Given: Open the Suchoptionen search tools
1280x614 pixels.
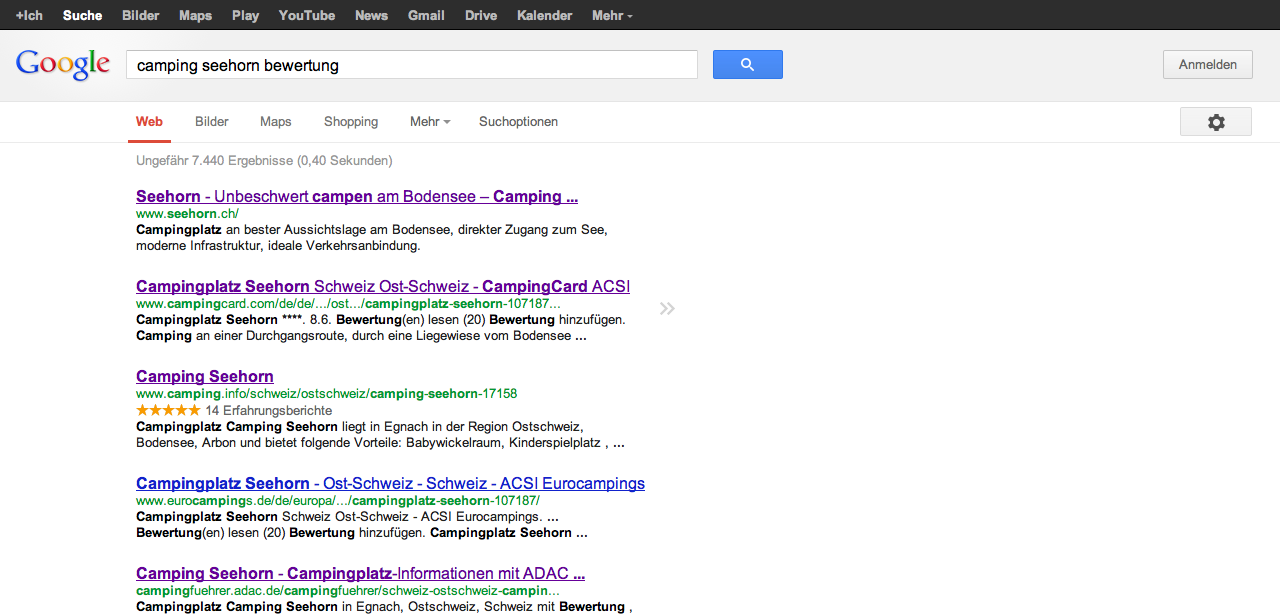Looking at the screenshot, I should point(518,122).
